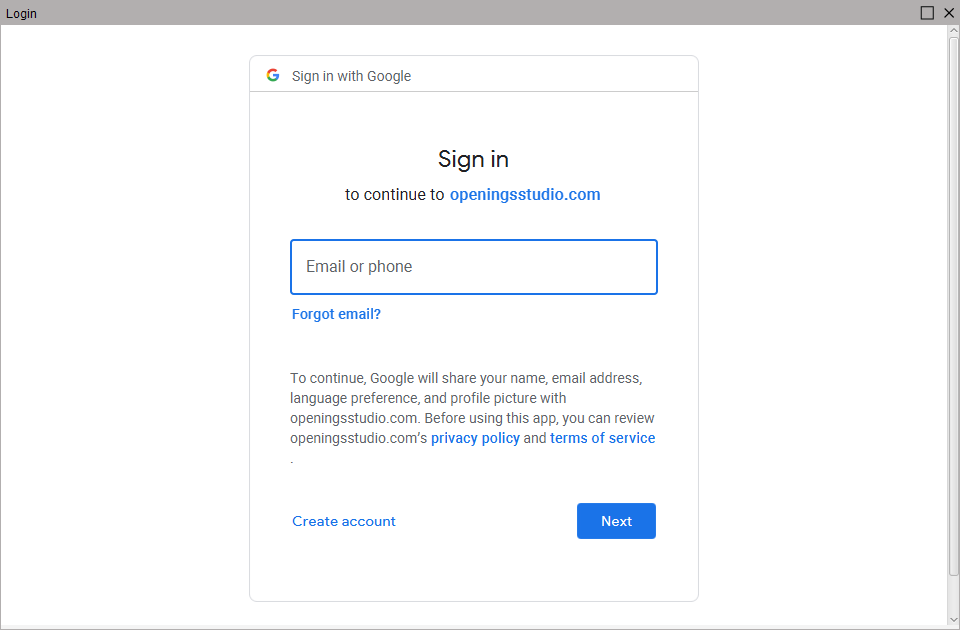Viewport: 960px width, 630px height.
Task: Click the scrollbar up arrow icon
Action: click(951, 29)
